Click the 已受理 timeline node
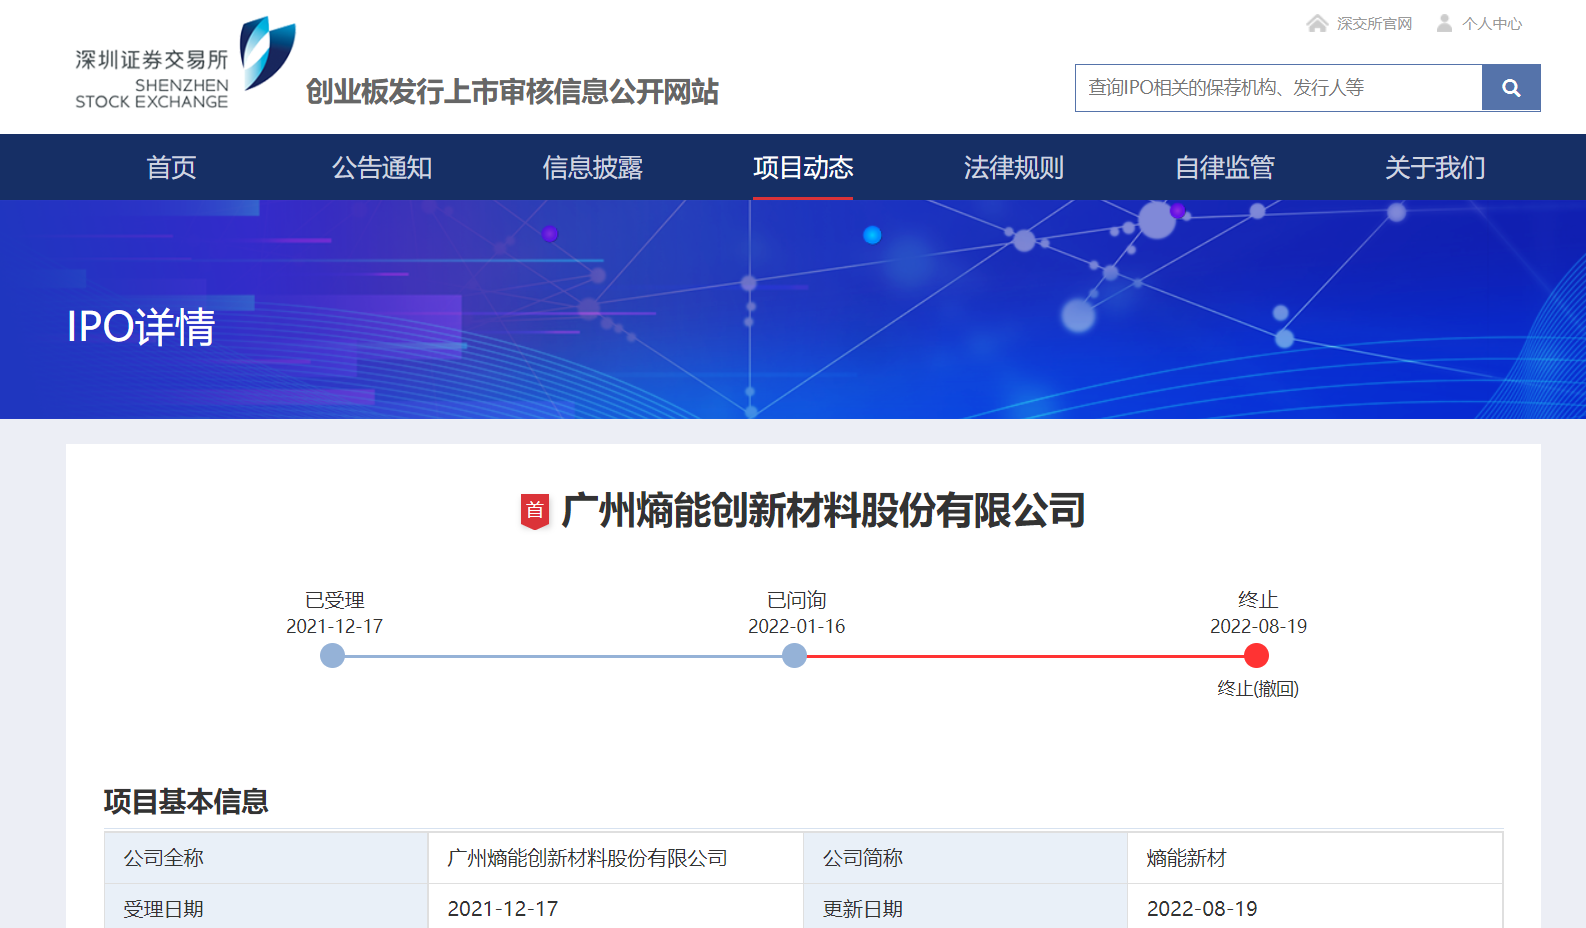The height and width of the screenshot is (928, 1586). pyautogui.click(x=333, y=656)
